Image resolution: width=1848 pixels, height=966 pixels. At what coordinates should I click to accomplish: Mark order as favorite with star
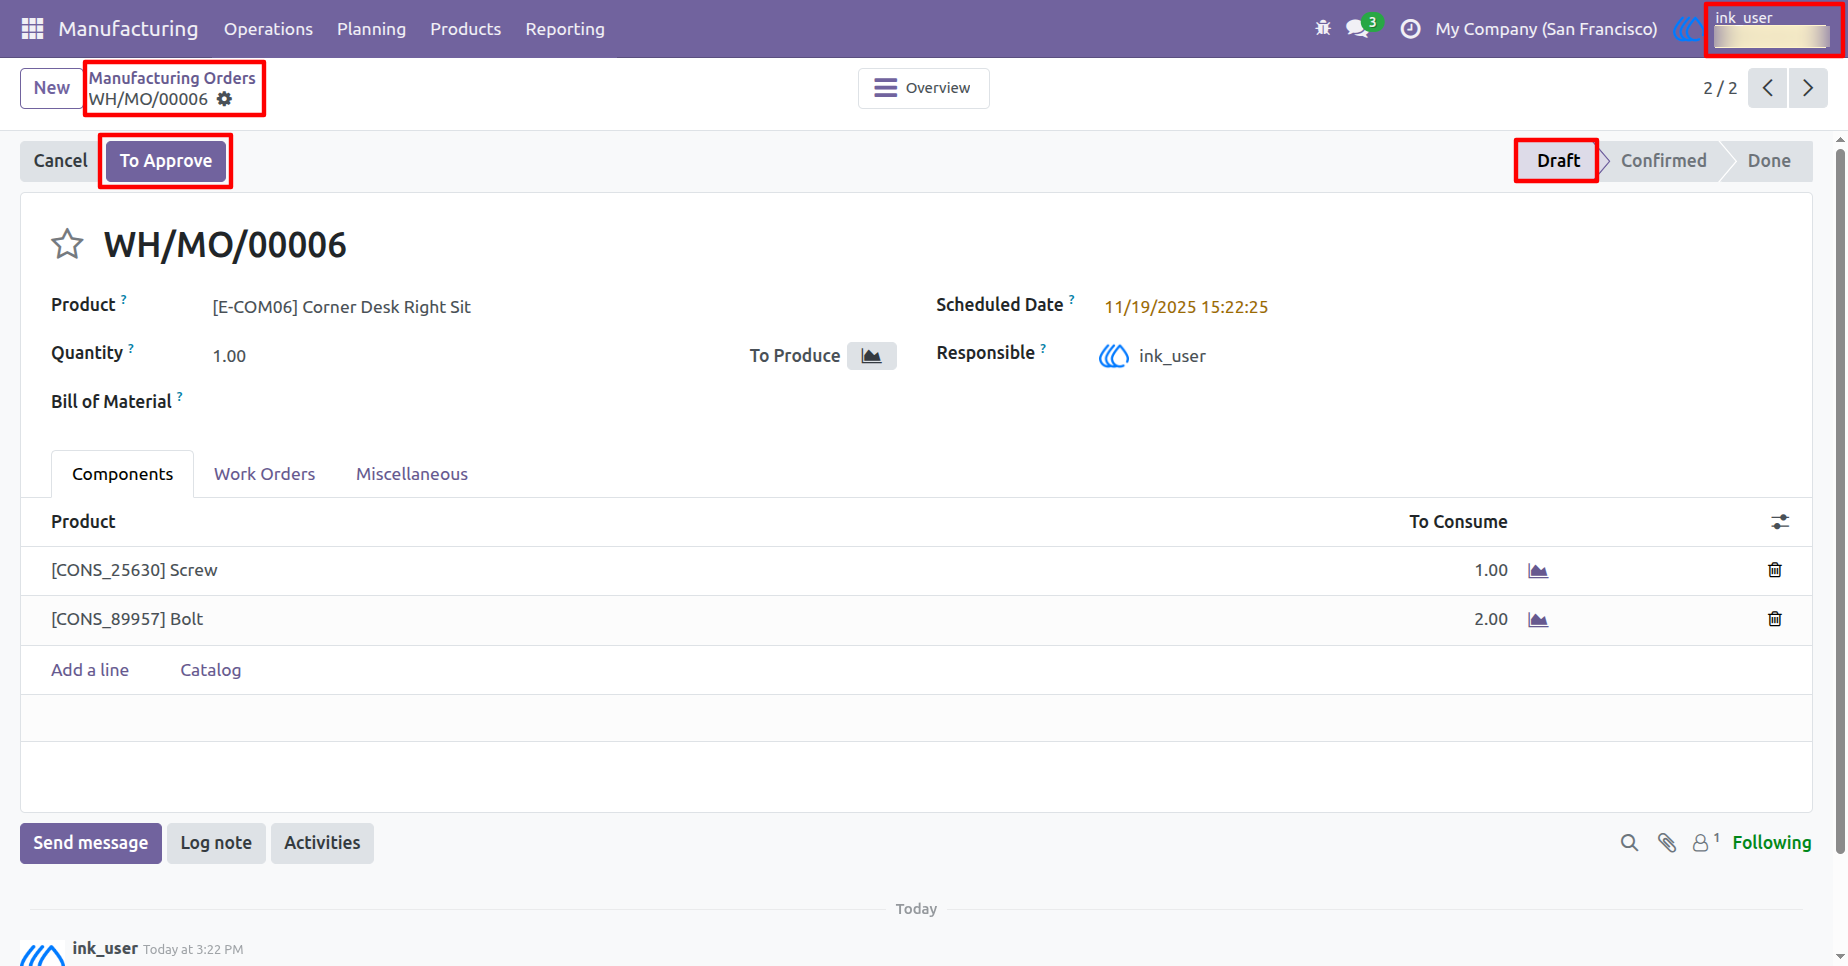(67, 244)
